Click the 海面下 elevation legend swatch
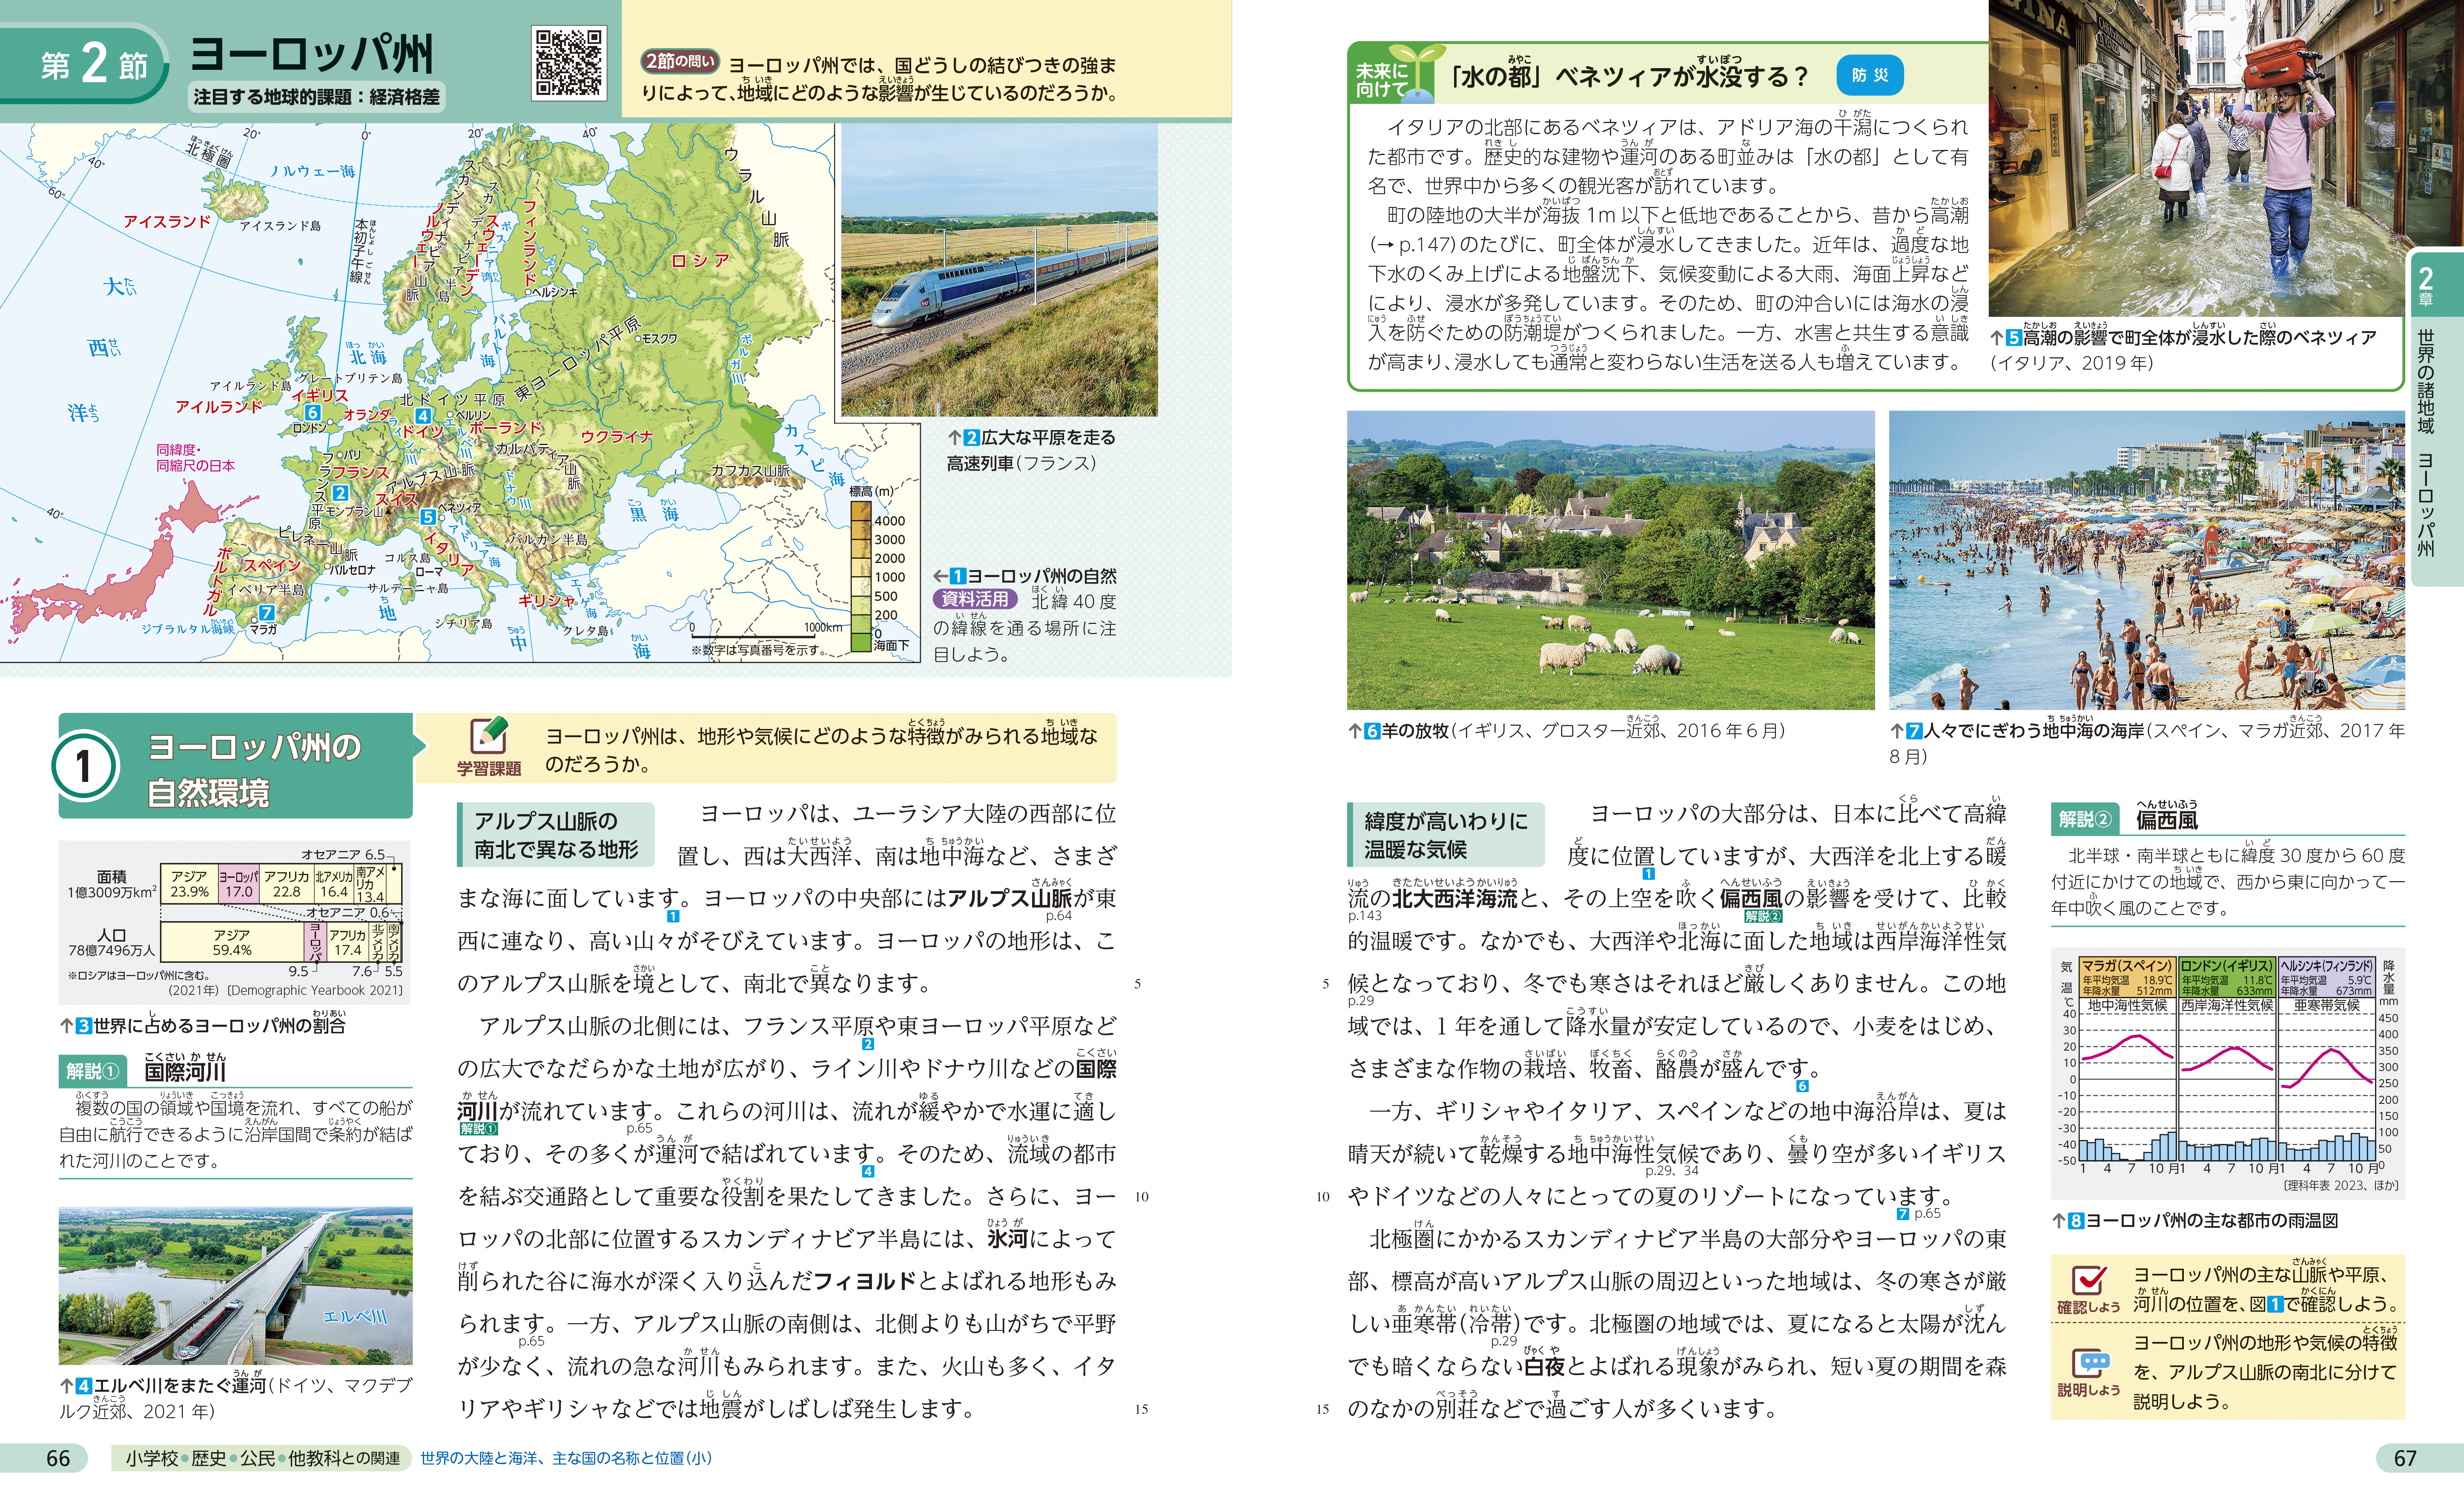Viewport: 2464px width, 1508px height. pyautogui.click(x=861, y=643)
